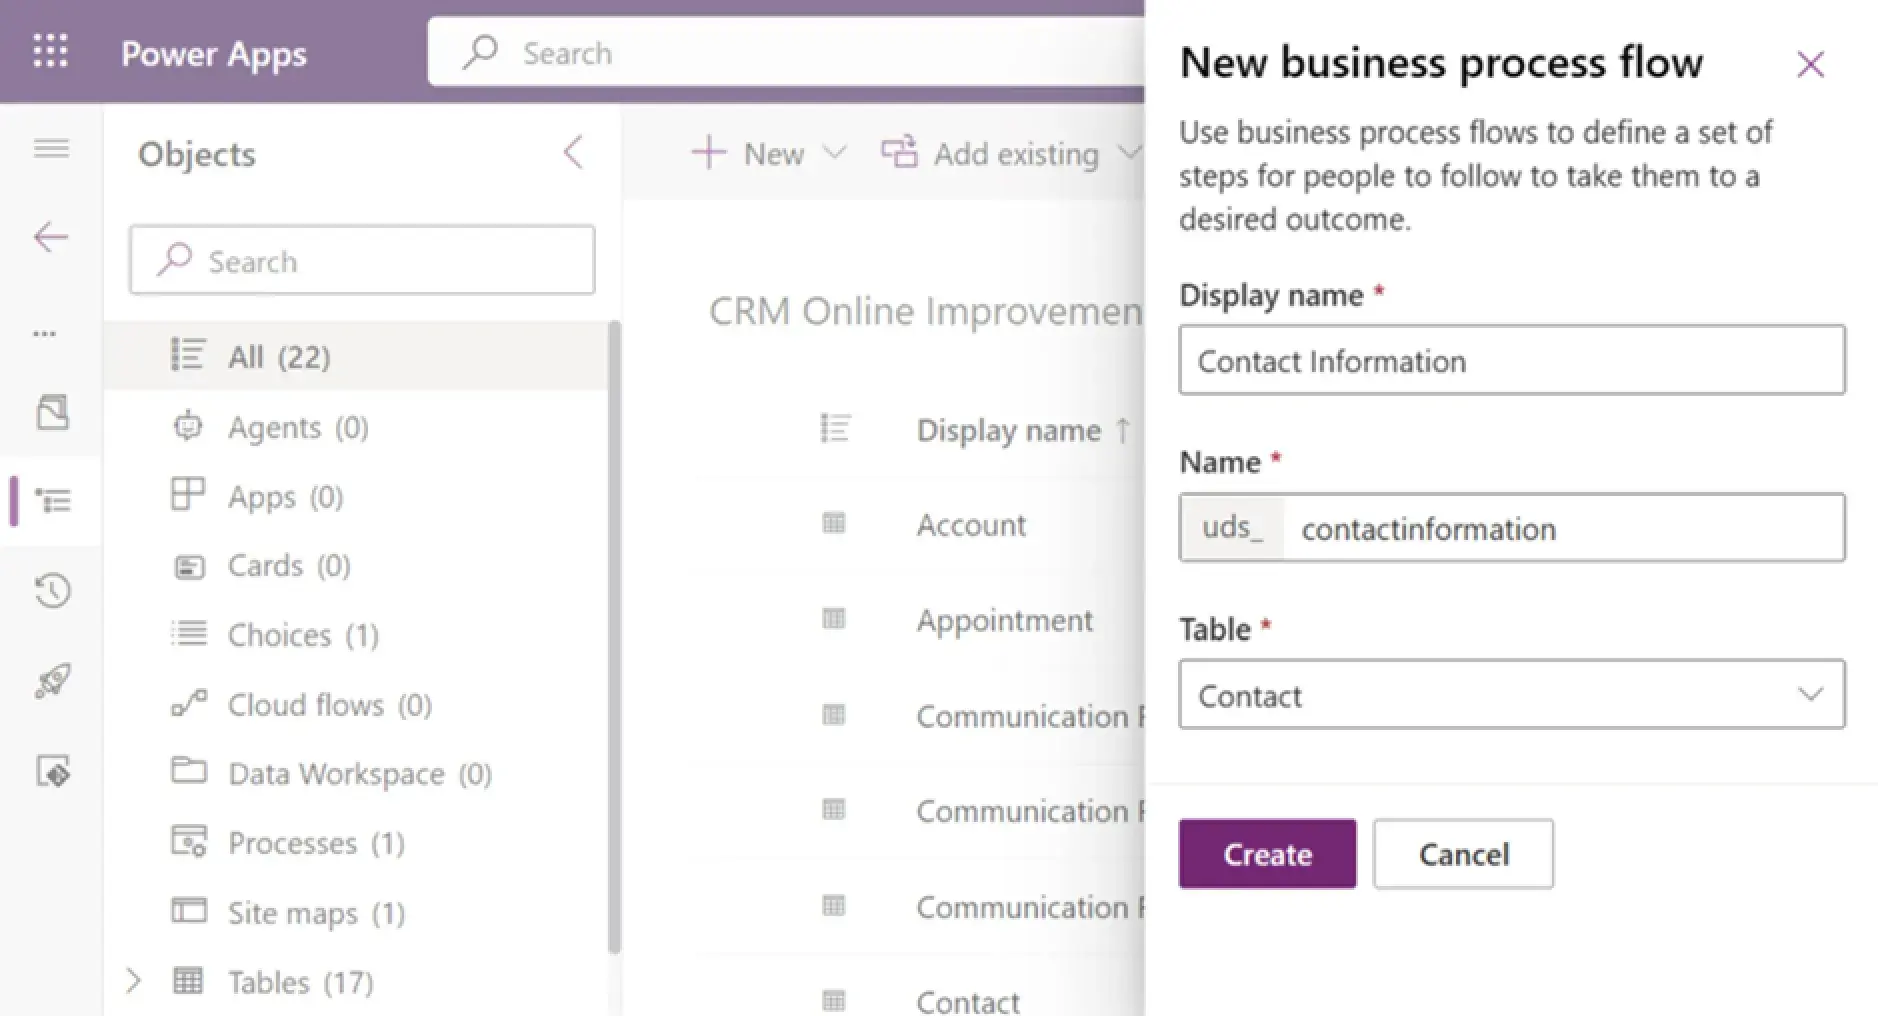Select Site maps (1) in objects list
Viewport: 1878px width, 1016px height.
point(356,912)
